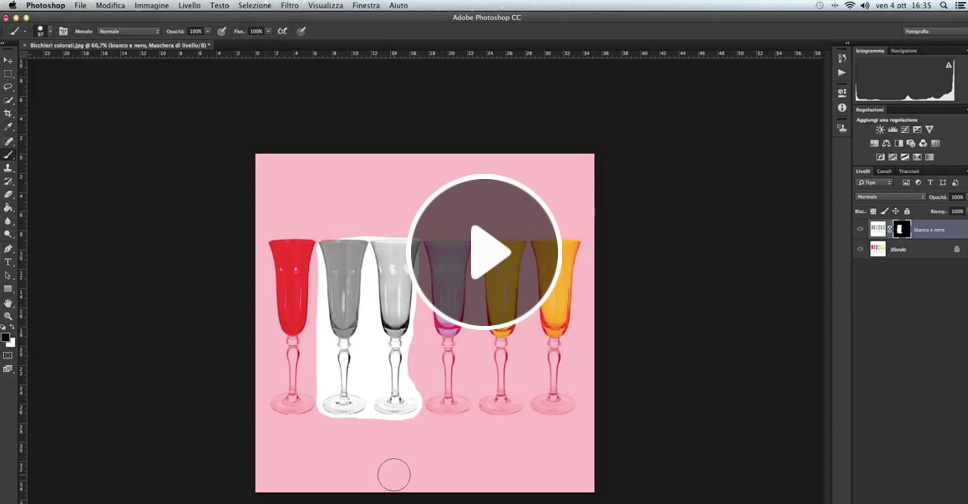Select the History Brush tool
The width and height of the screenshot is (968, 504).
point(8,181)
